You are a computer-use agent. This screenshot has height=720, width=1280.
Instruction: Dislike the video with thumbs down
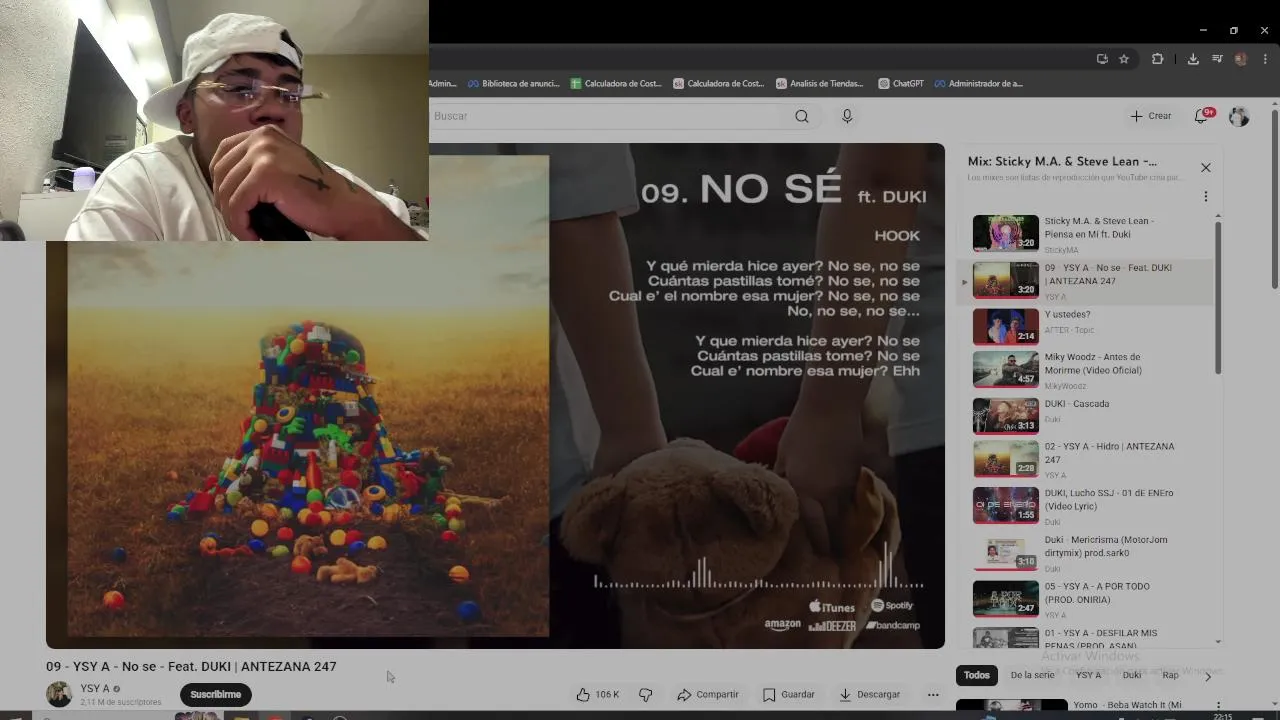(x=646, y=694)
